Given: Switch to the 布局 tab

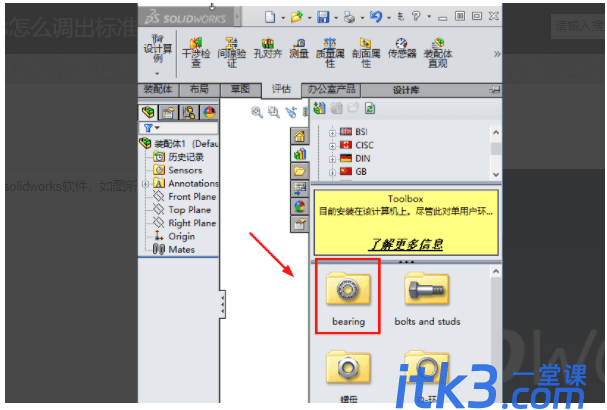Looking at the screenshot, I should (x=199, y=90).
